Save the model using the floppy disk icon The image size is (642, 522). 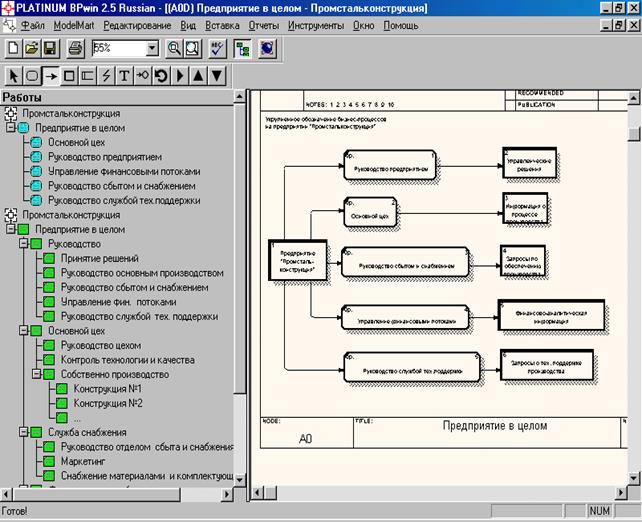click(49, 48)
